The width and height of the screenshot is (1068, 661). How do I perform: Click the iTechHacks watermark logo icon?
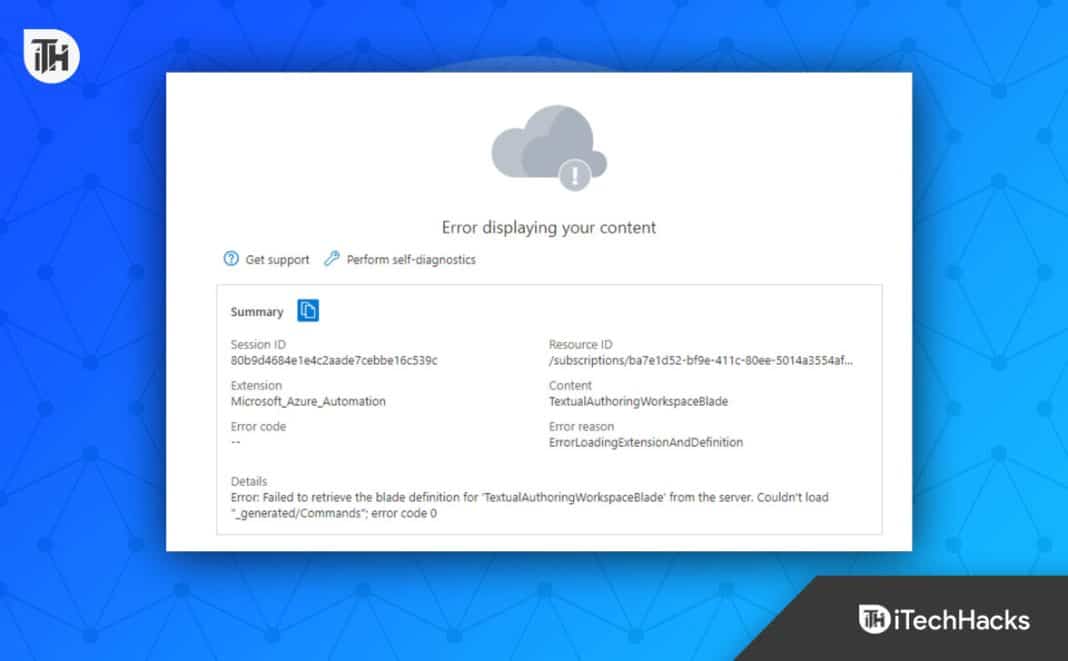point(875,619)
